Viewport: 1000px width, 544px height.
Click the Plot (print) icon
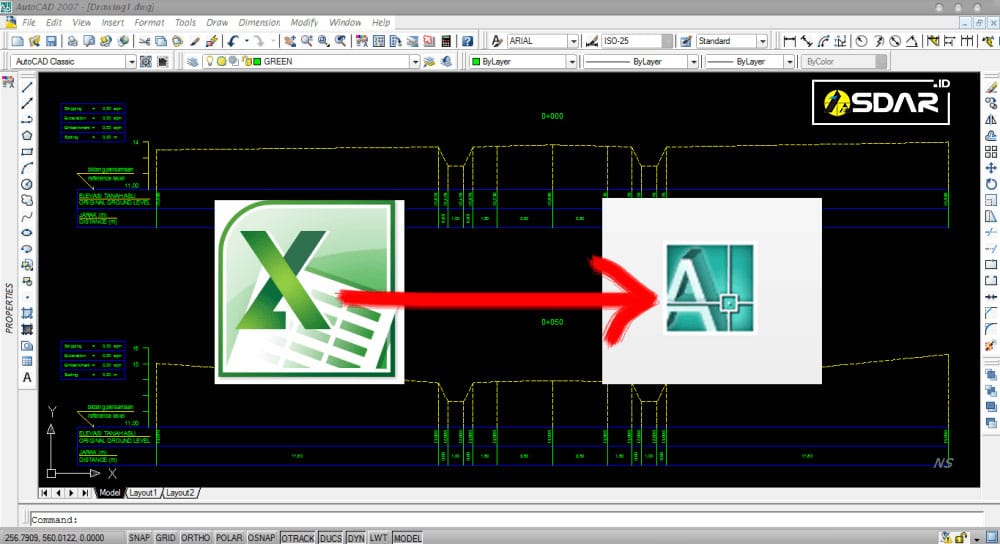(72, 41)
